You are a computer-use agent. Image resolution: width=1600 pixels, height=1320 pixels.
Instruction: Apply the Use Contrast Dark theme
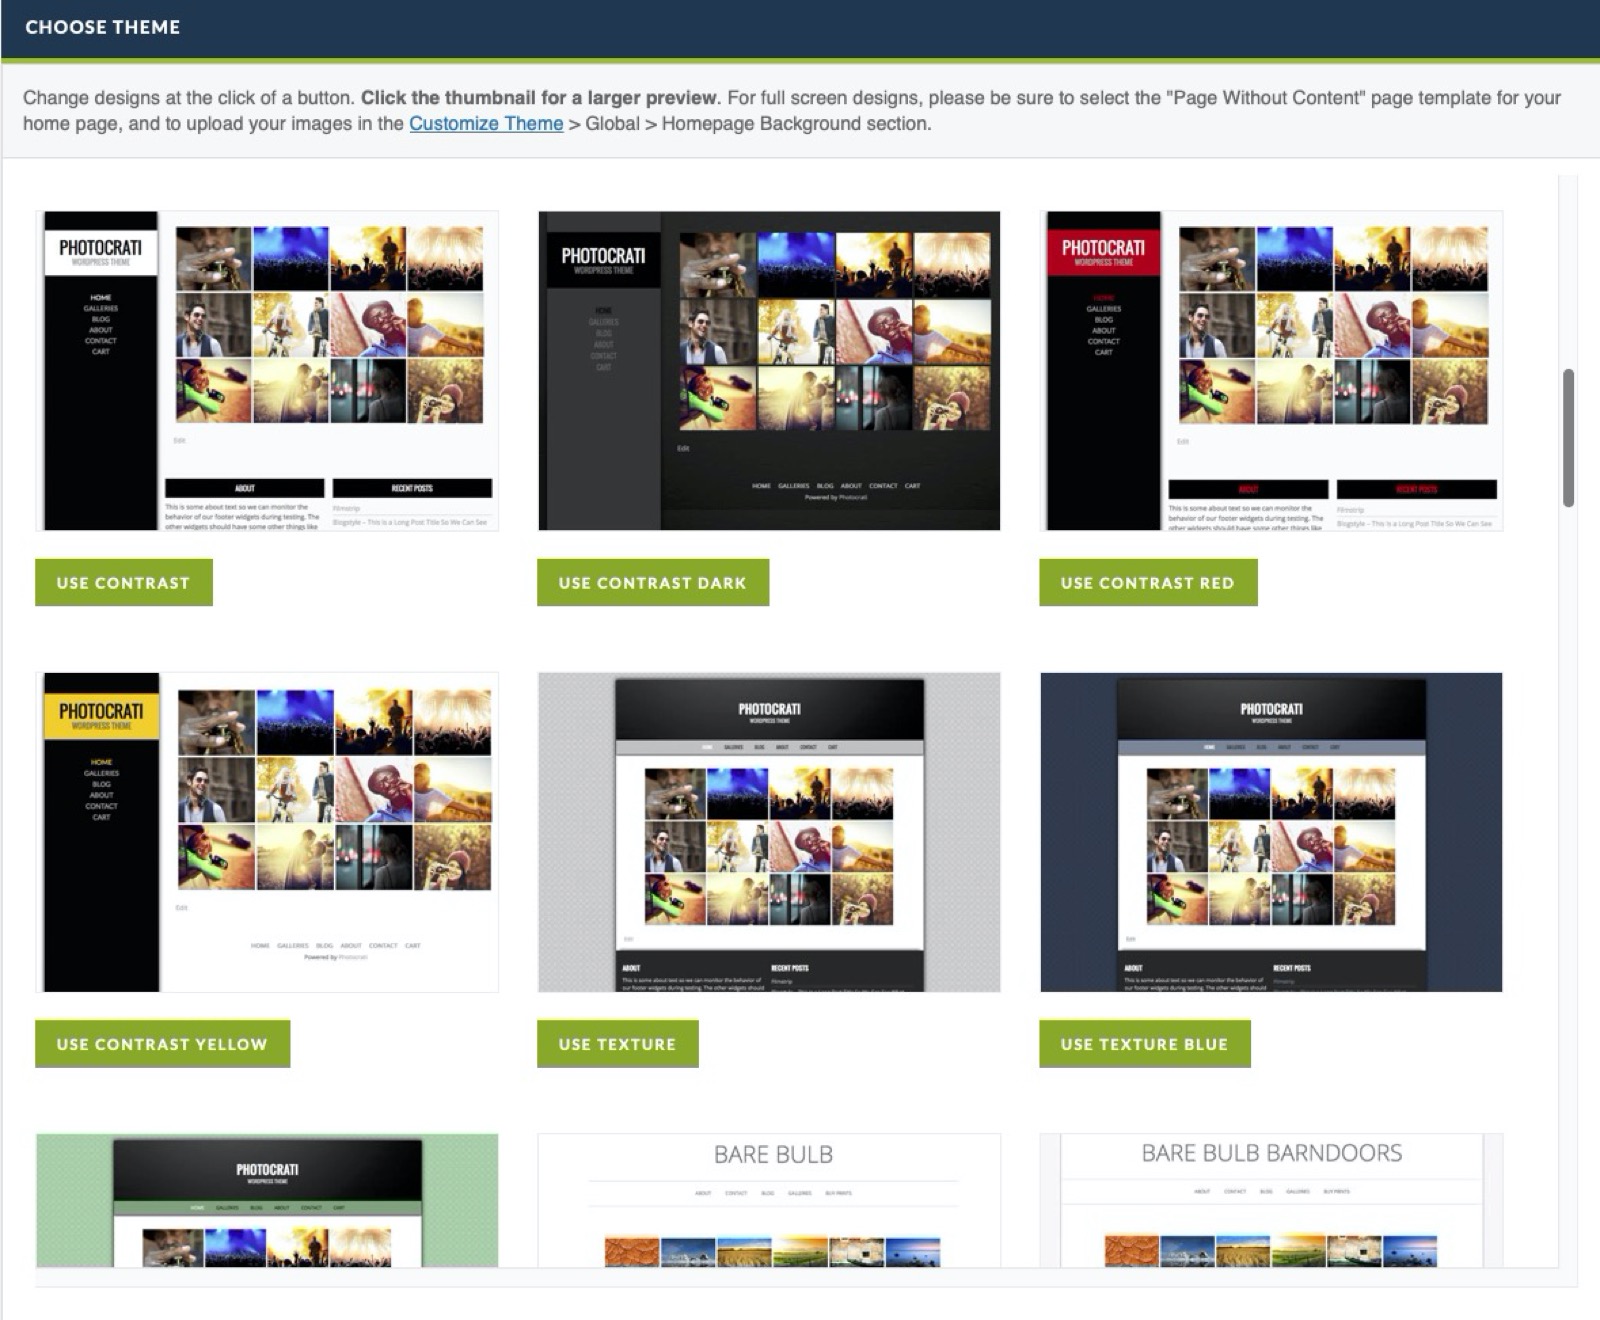pos(653,582)
